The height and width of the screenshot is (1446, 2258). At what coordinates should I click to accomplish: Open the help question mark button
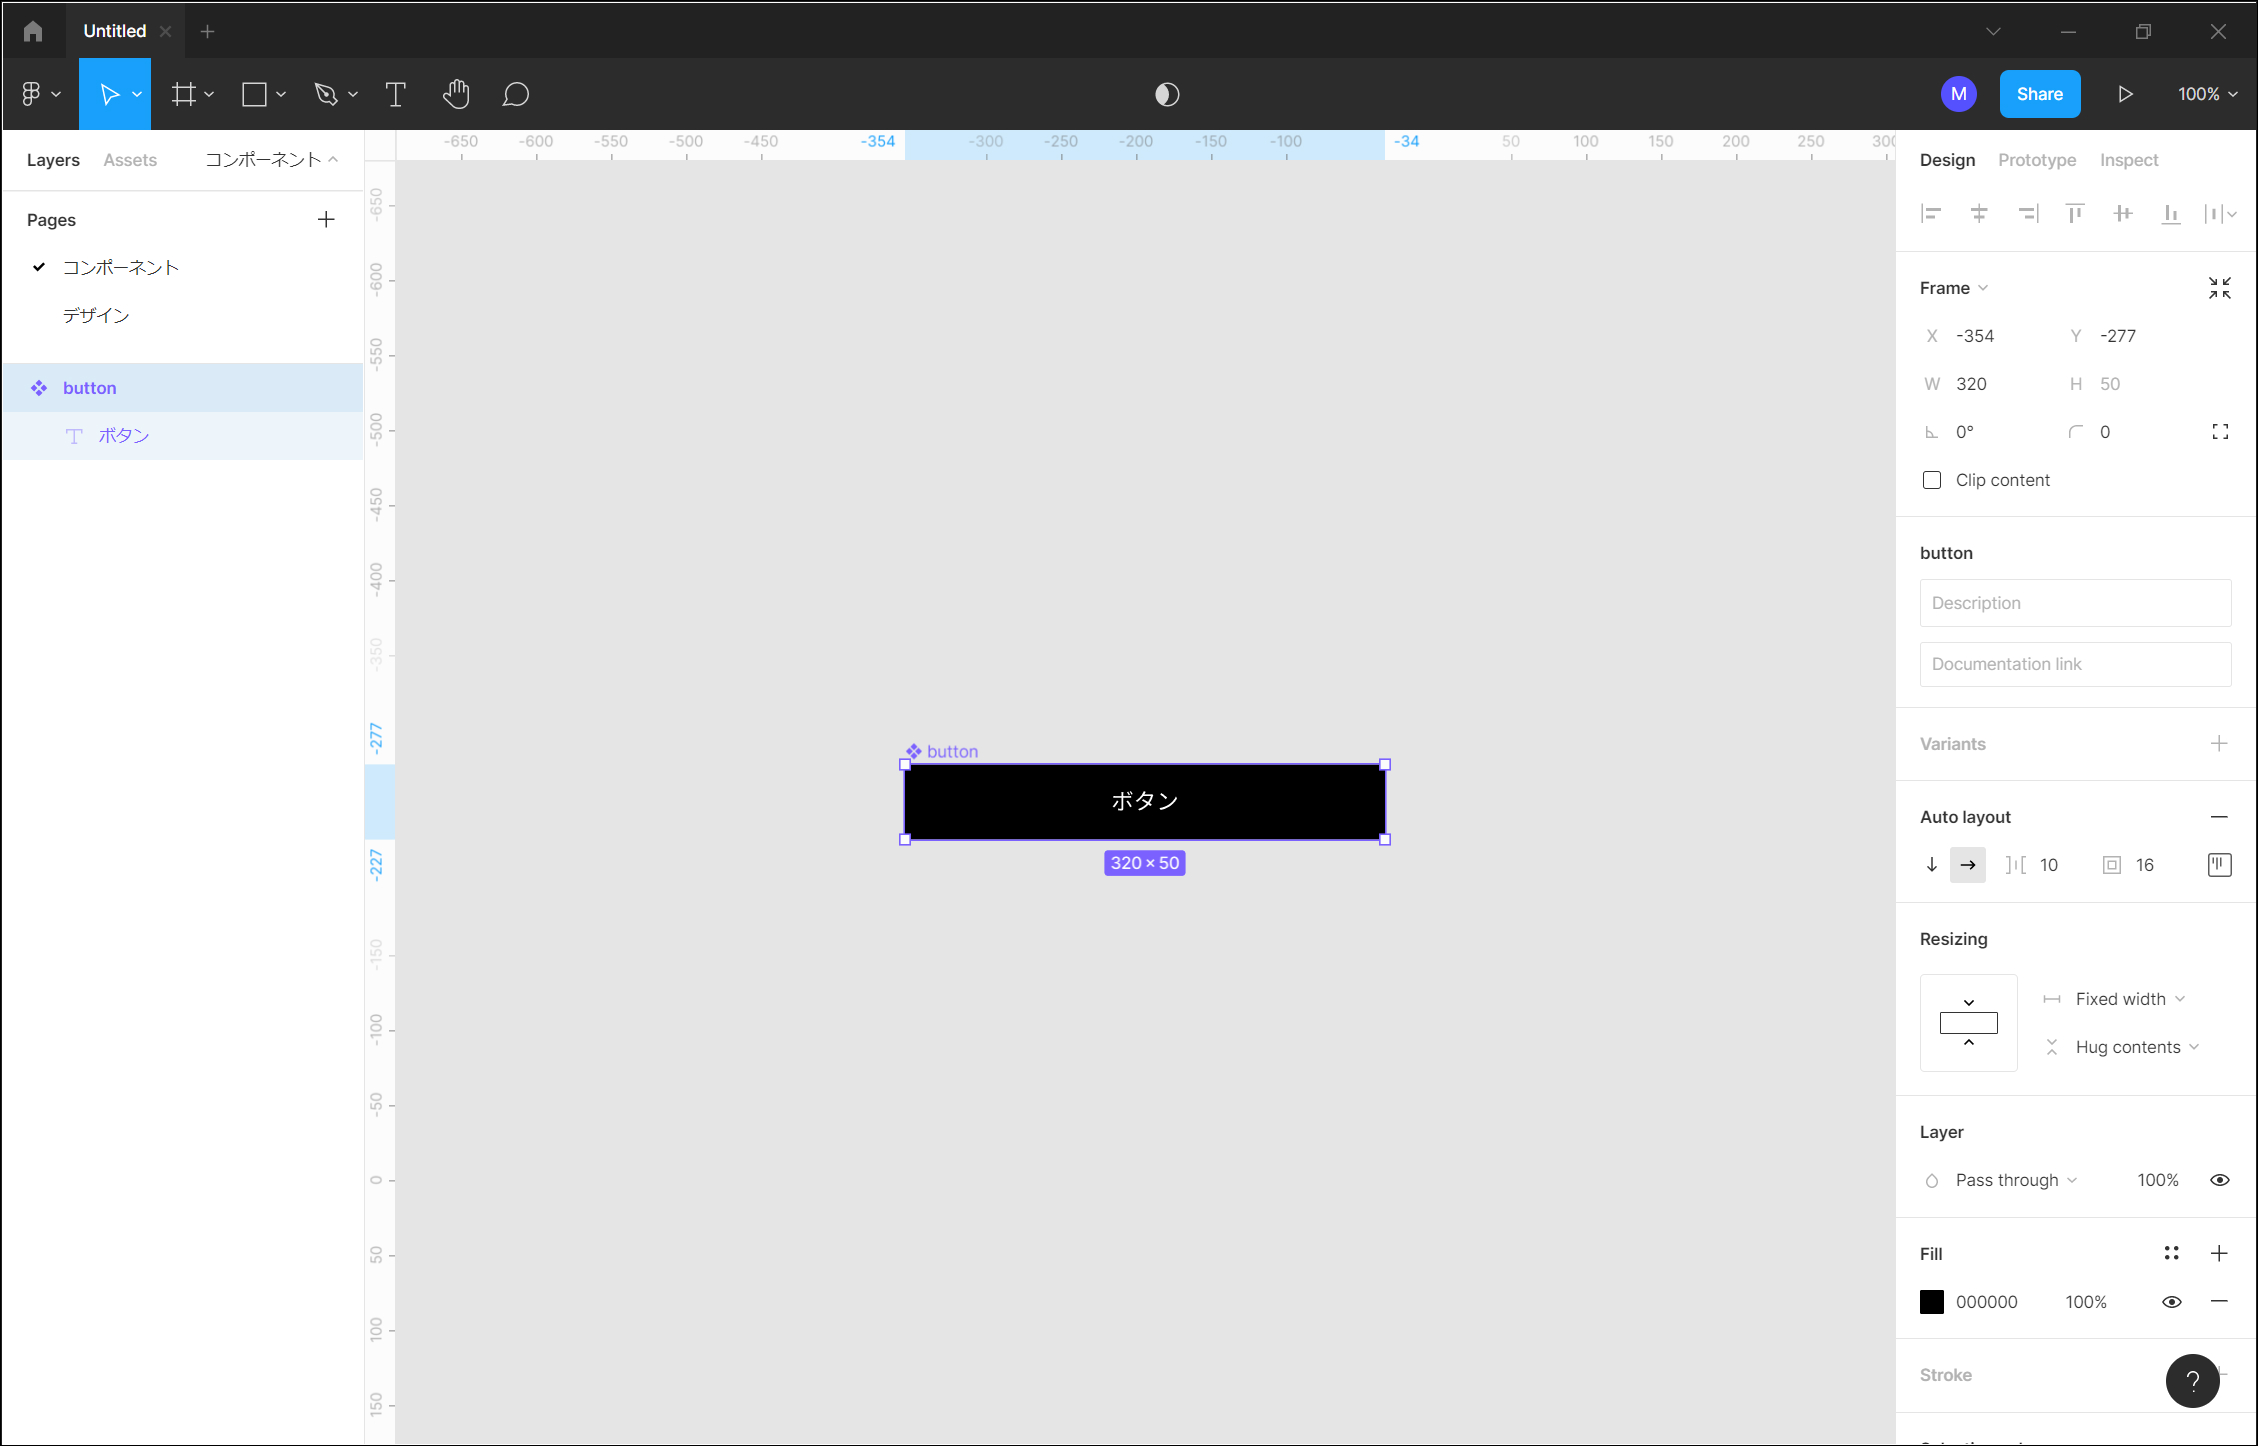[x=2192, y=1381]
